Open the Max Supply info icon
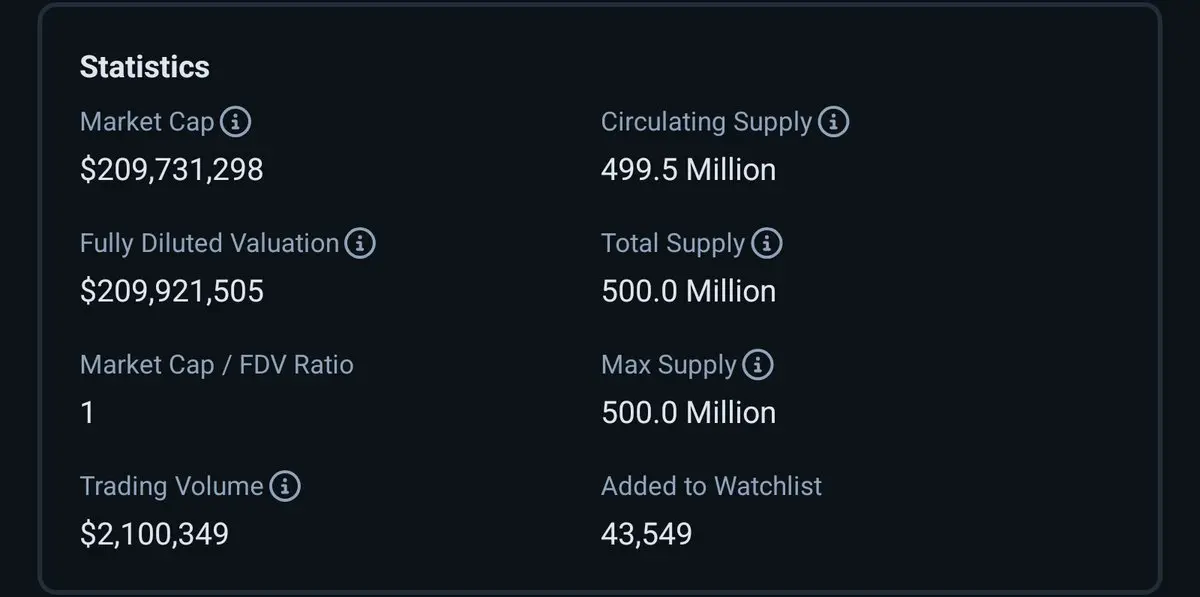The image size is (1200, 597). [758, 365]
